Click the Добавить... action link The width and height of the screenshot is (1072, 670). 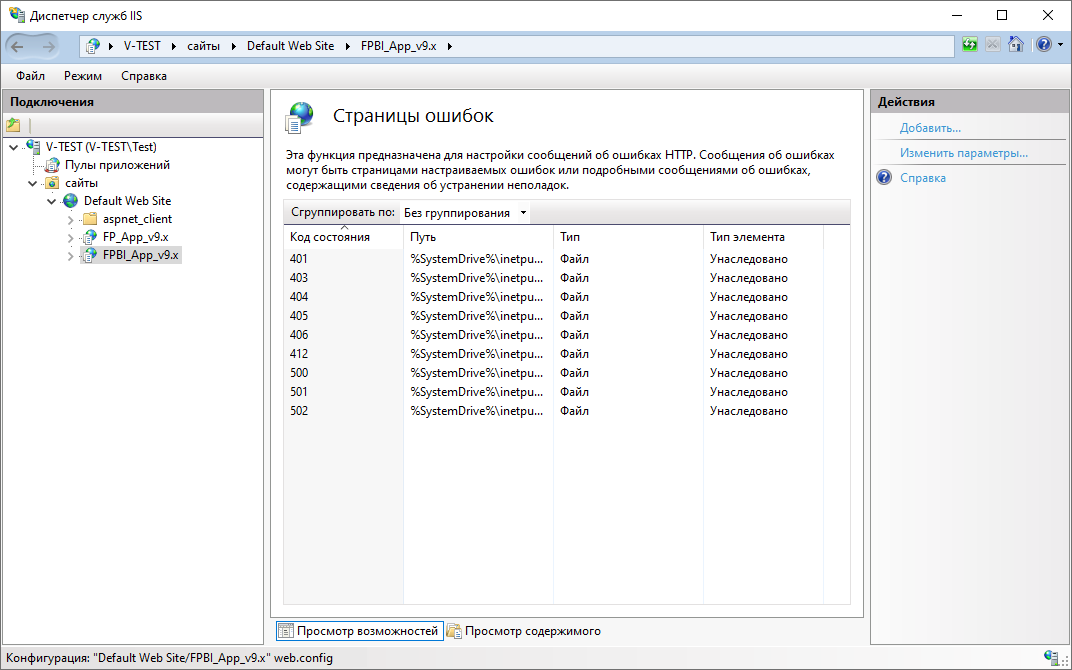point(930,128)
